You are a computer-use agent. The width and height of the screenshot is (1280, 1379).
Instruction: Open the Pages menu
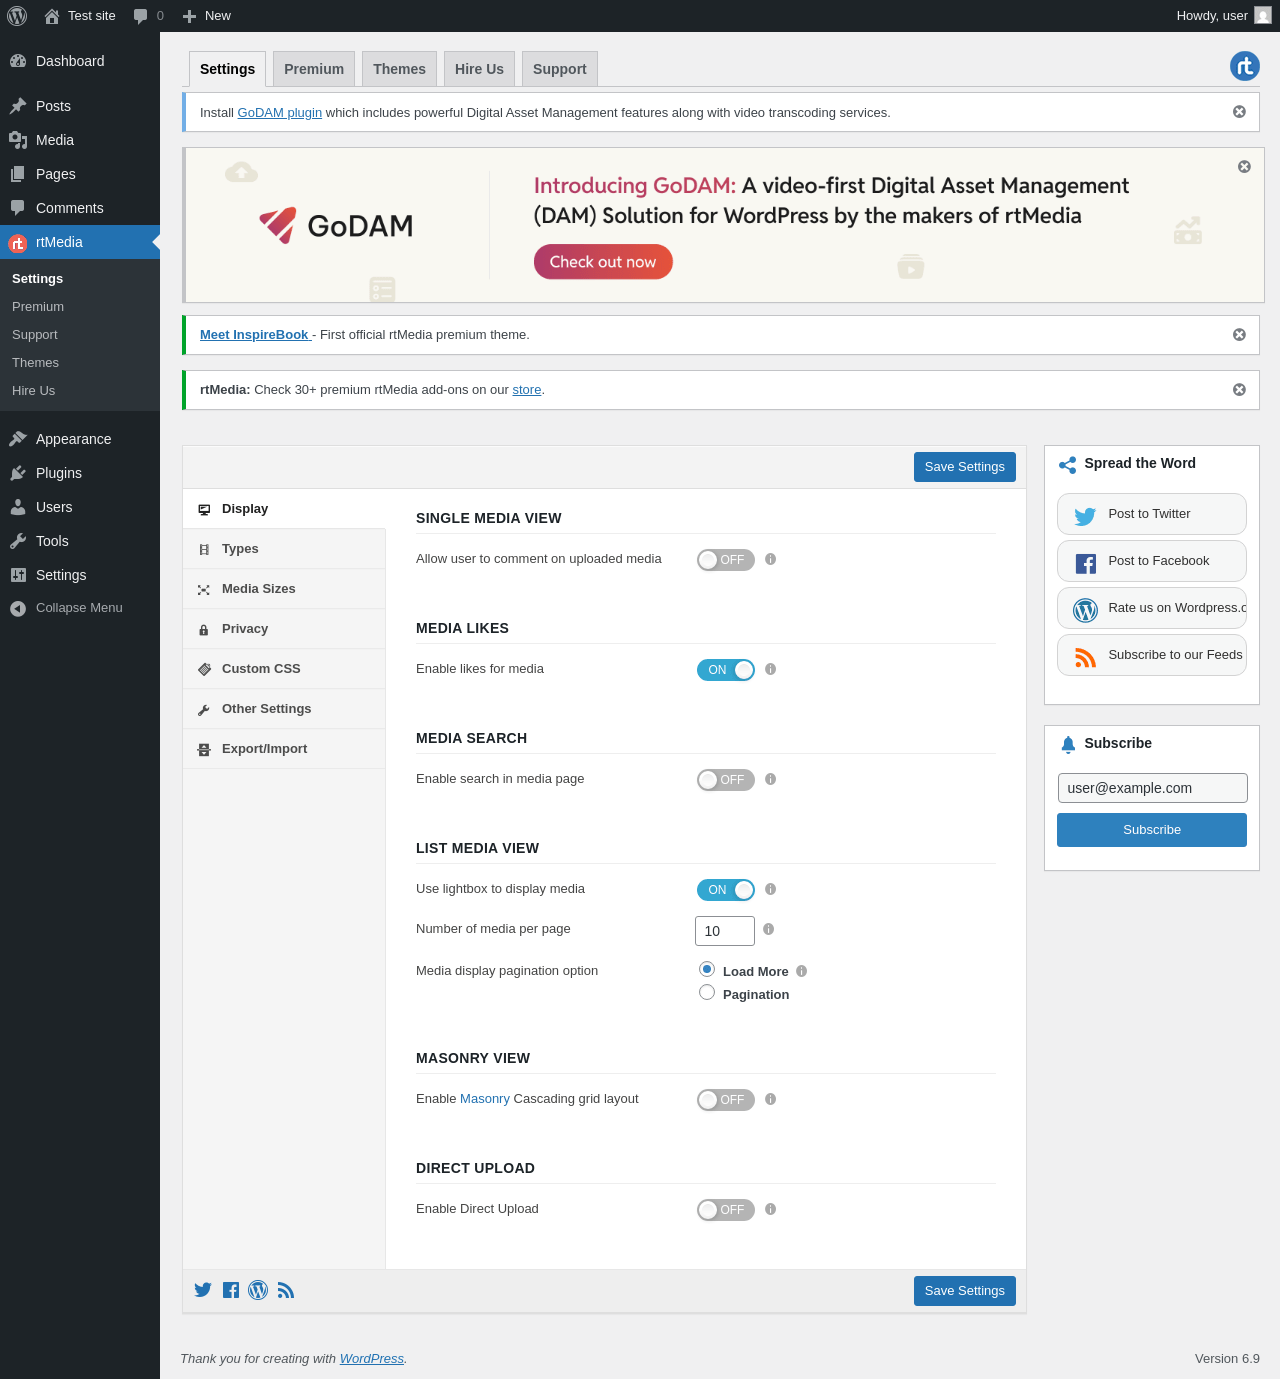[x=80, y=174]
